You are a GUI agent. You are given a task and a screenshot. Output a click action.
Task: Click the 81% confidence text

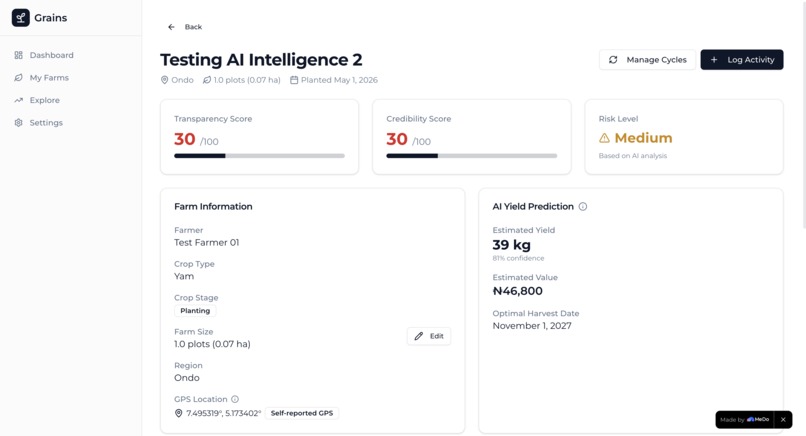click(518, 259)
